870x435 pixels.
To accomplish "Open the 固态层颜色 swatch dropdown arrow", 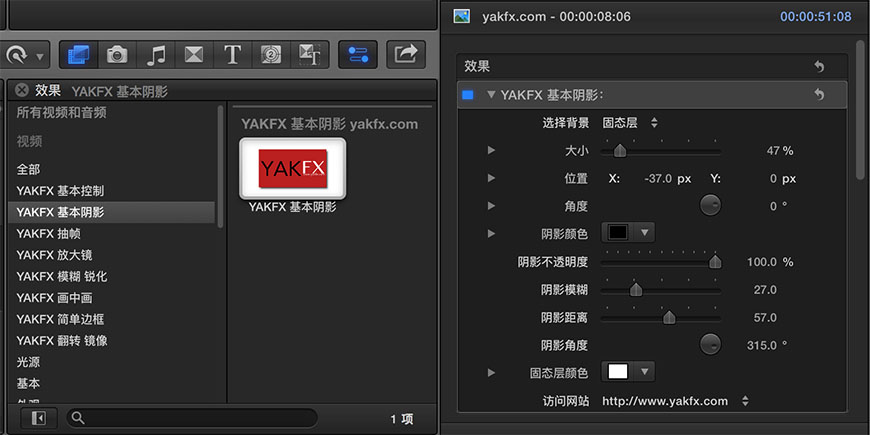I will (644, 371).
